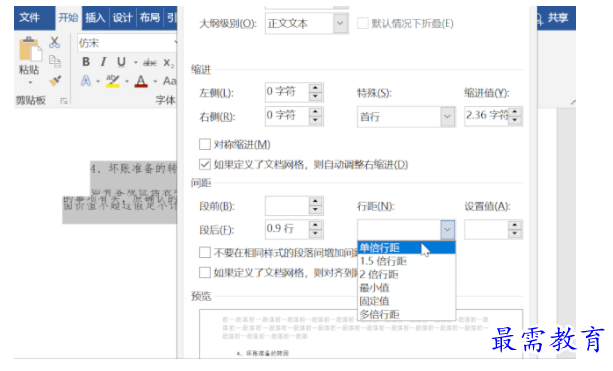Screen dimensions: 613x371
Task: Open the 仿宋 font name box
Action: click(x=126, y=43)
